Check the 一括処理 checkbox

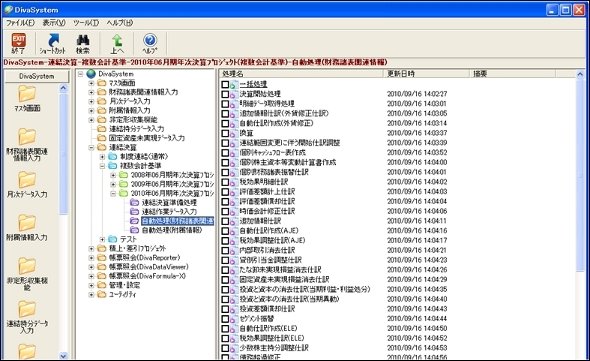(x=225, y=84)
